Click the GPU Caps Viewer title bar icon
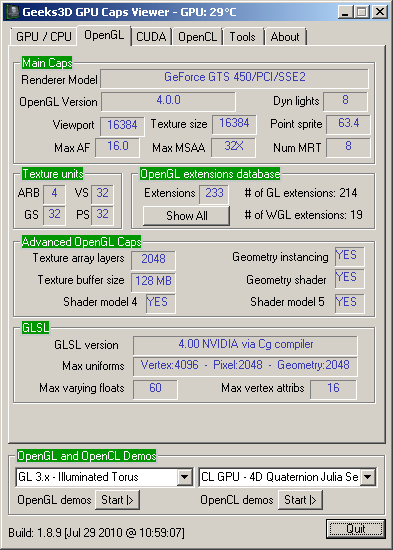Image resolution: width=393 pixels, height=550 pixels. click(x=13, y=12)
